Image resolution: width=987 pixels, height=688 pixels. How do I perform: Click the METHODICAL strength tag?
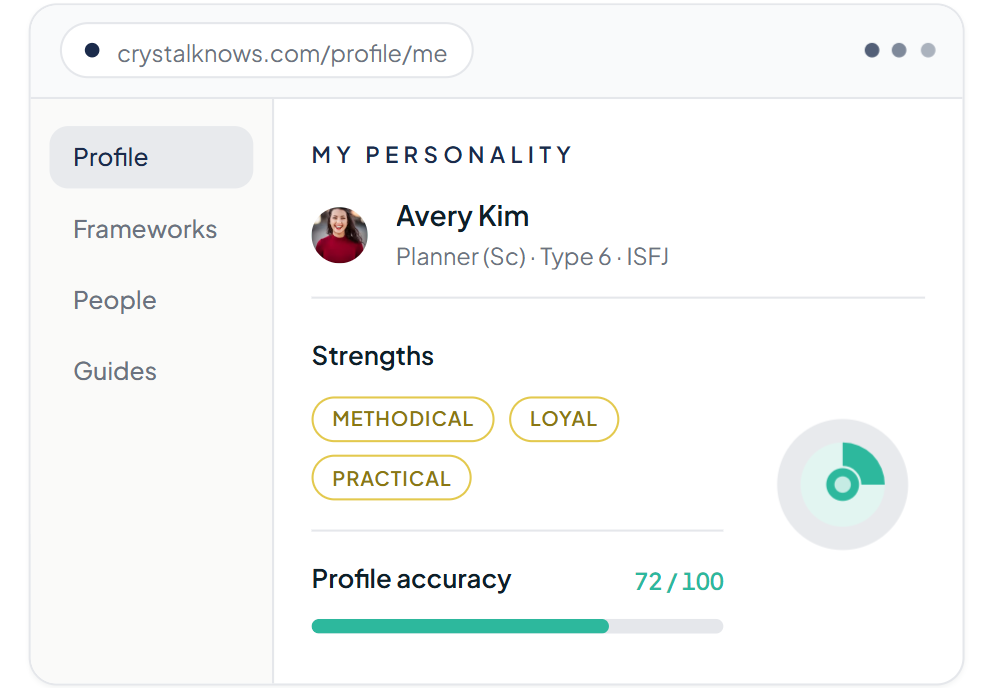point(403,419)
